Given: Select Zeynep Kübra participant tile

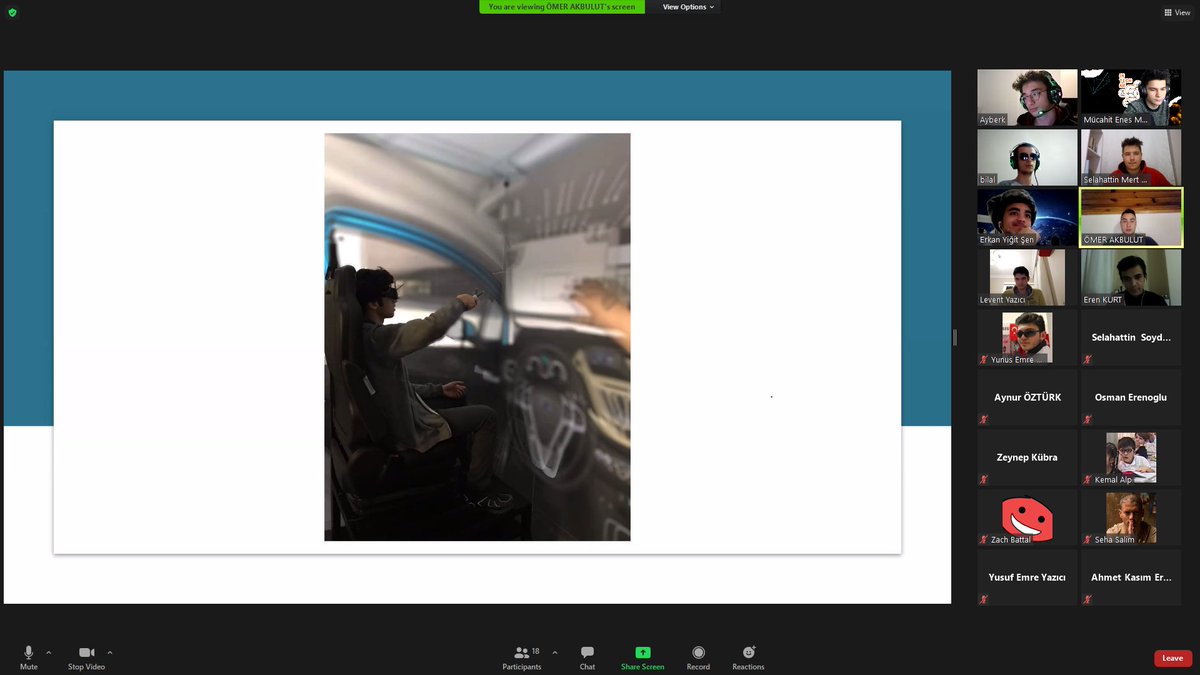Looking at the screenshot, I should [1027, 458].
